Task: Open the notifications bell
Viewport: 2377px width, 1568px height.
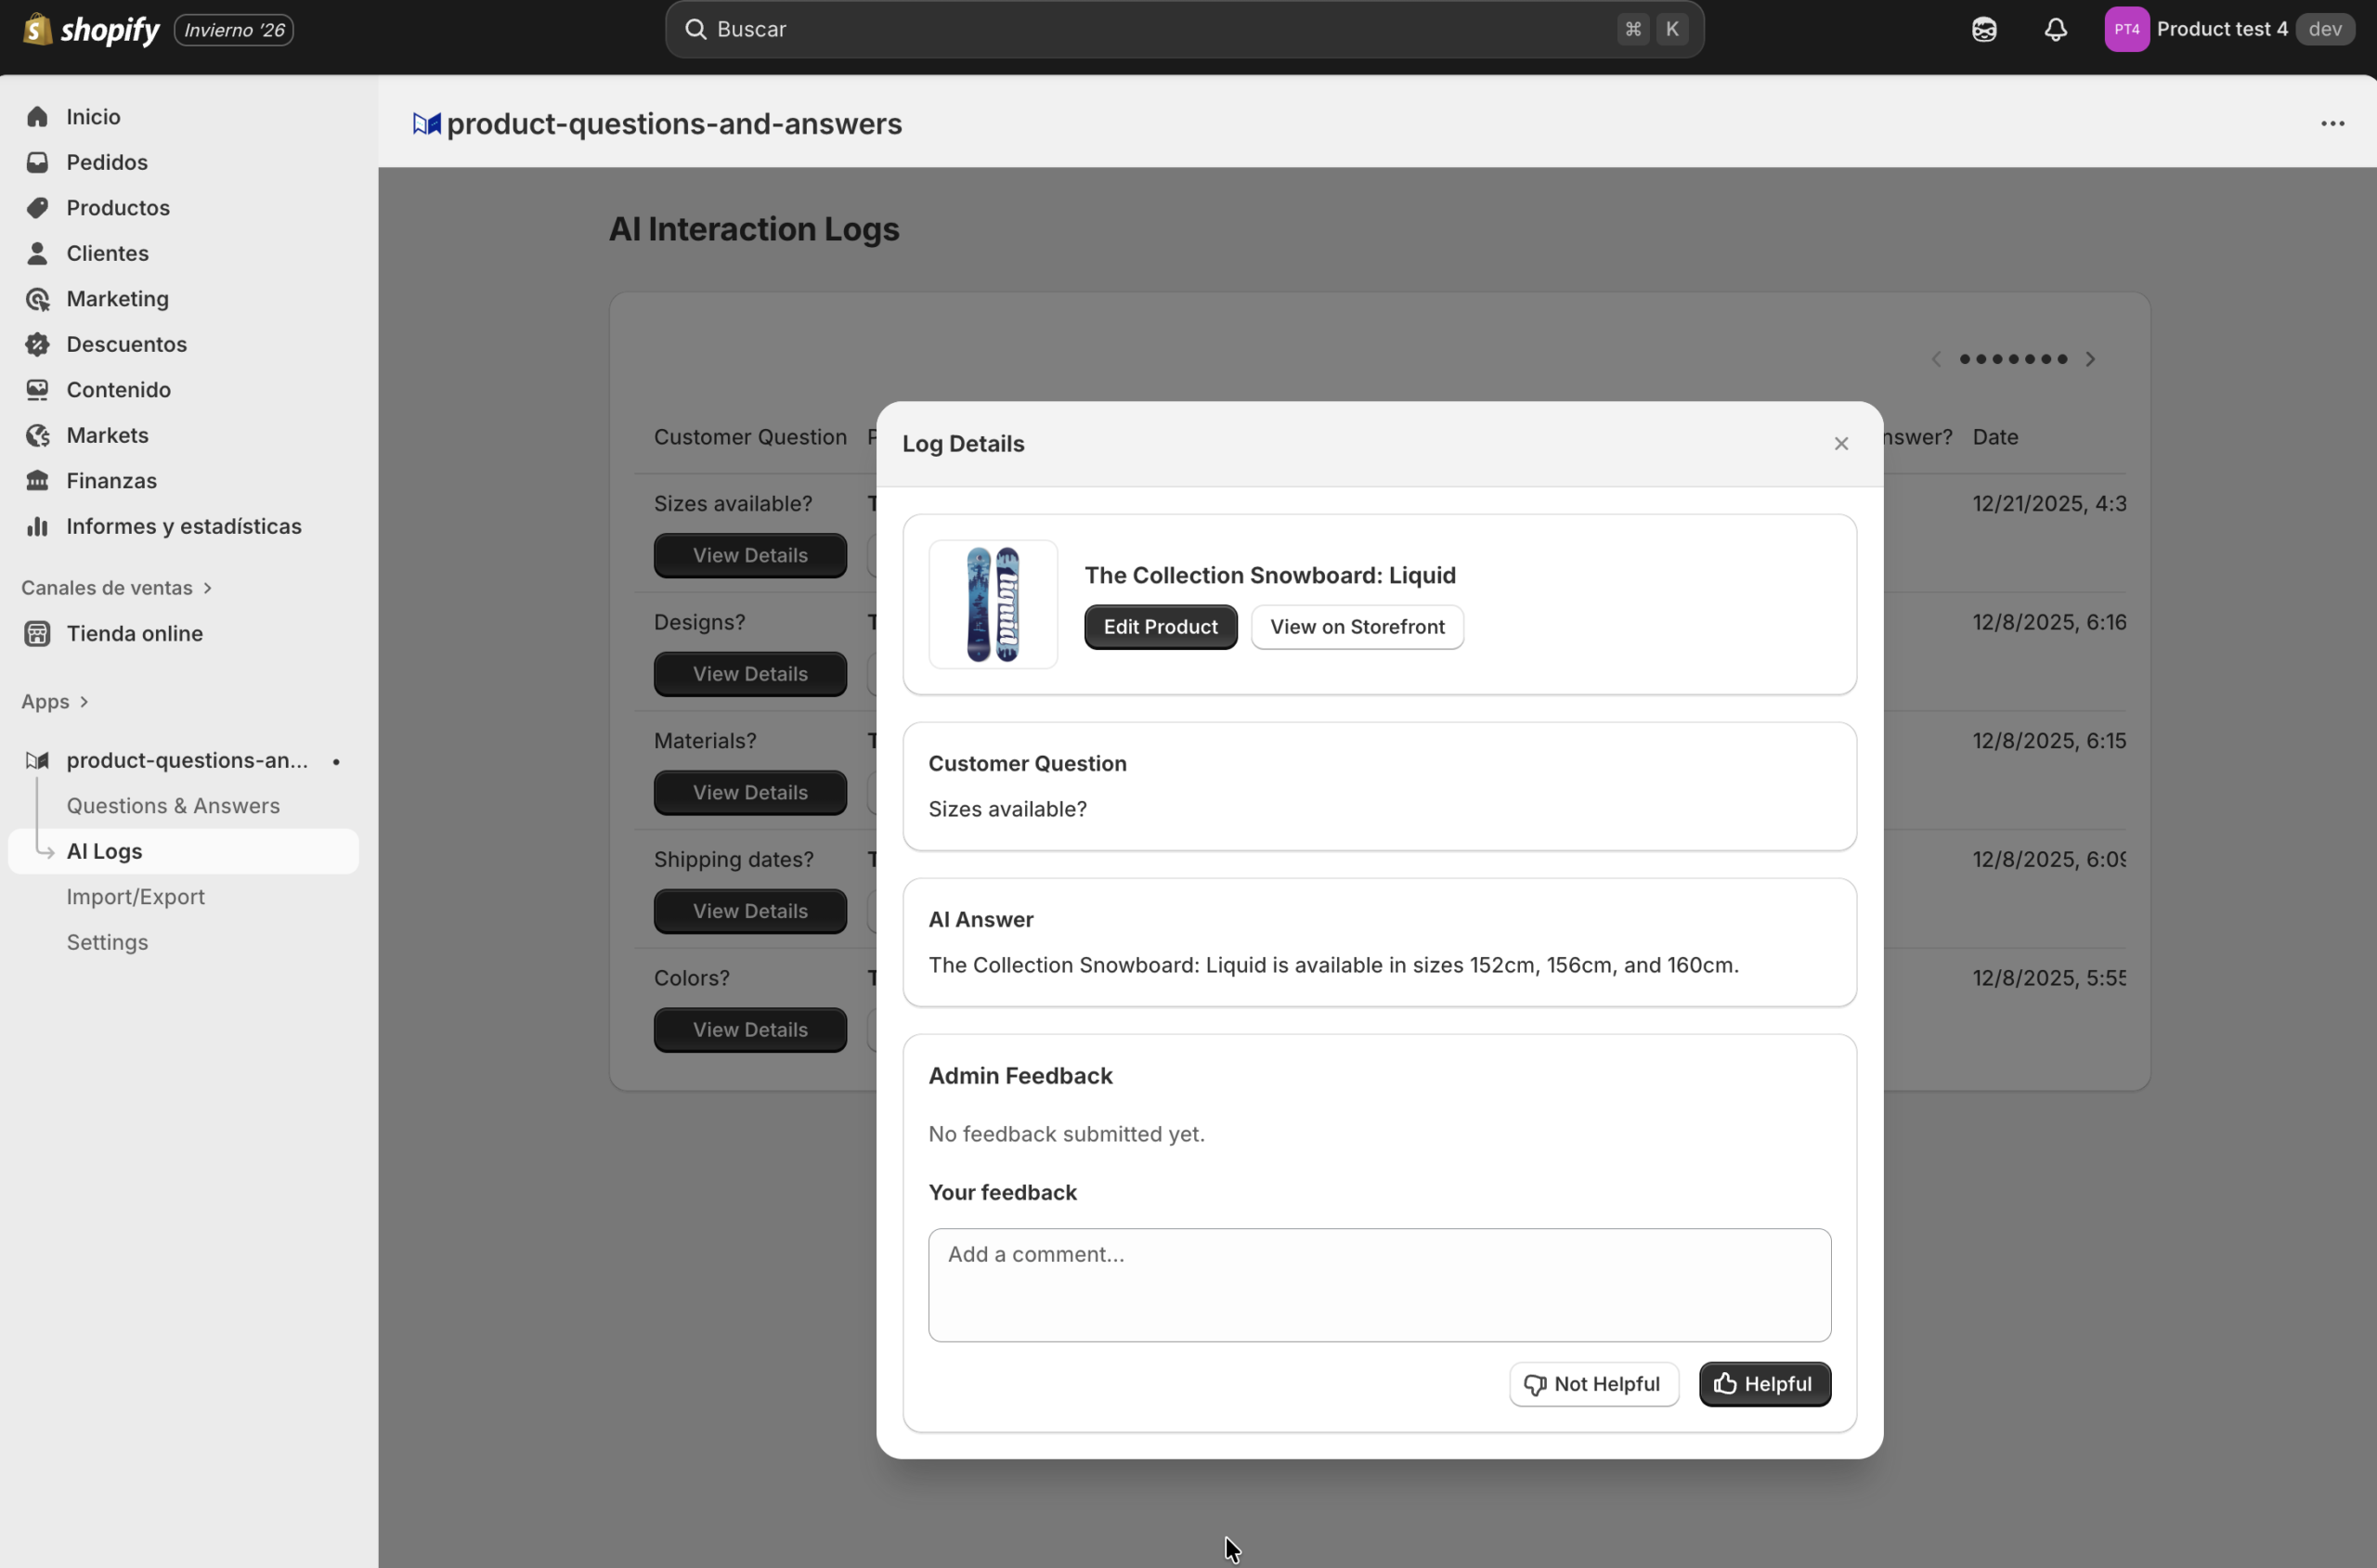Action: 2055,30
